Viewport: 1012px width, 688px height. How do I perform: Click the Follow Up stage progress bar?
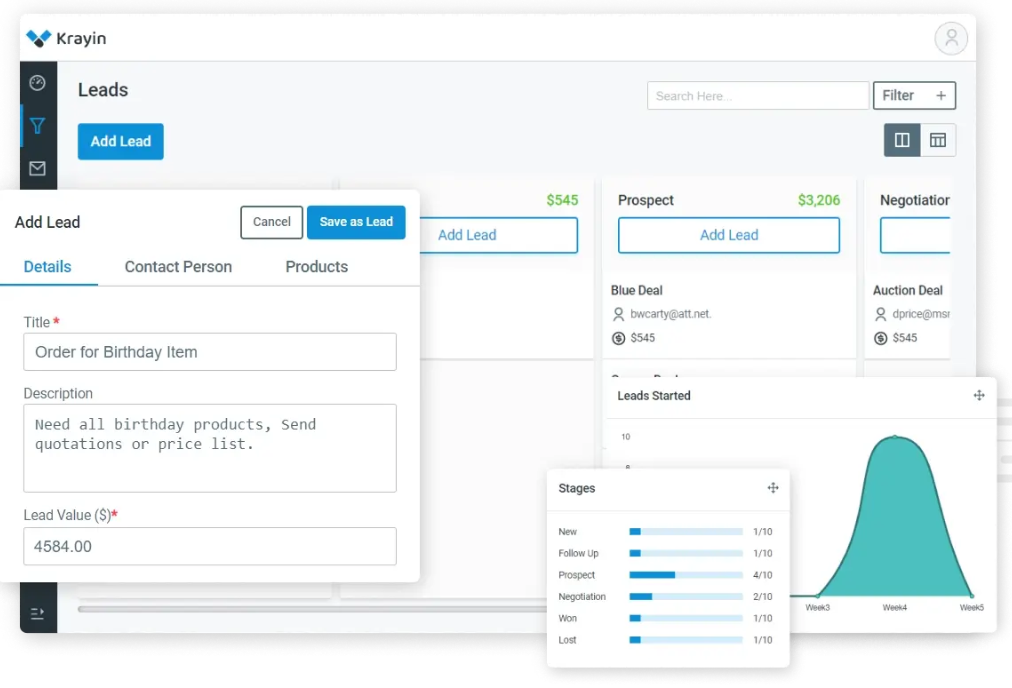[685, 553]
